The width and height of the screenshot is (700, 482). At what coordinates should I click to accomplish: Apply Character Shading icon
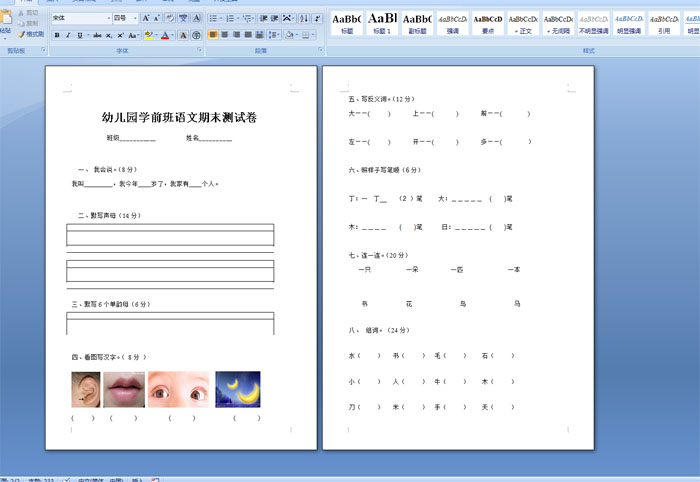click(183, 35)
